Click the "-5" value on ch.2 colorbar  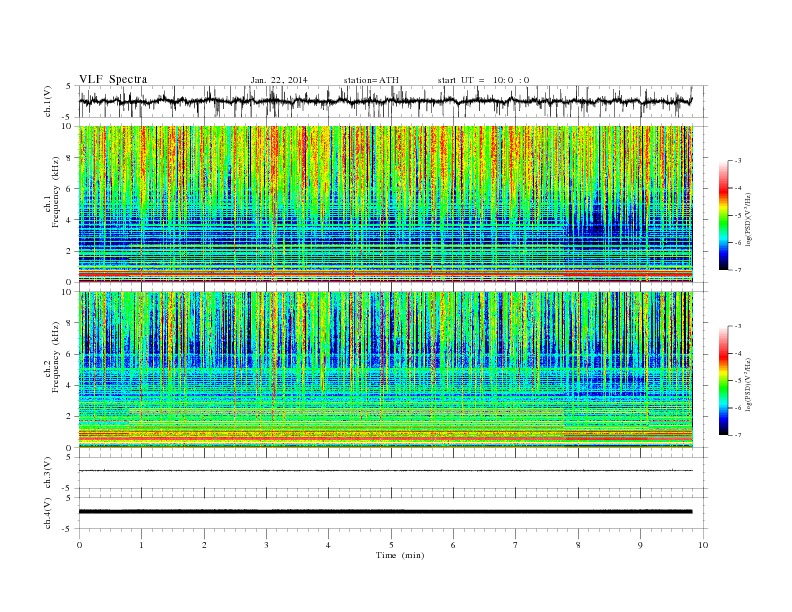pos(738,381)
